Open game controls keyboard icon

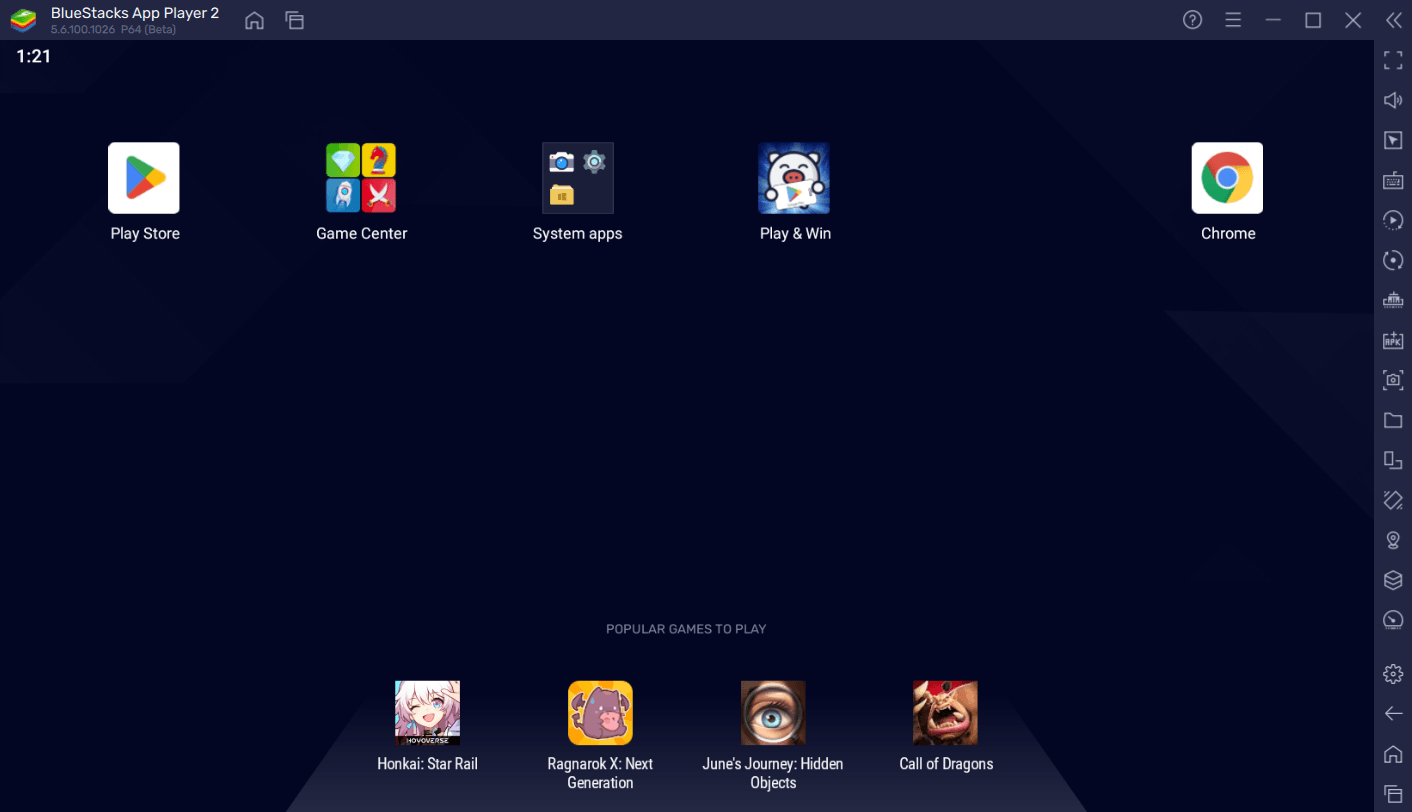pos(1393,180)
